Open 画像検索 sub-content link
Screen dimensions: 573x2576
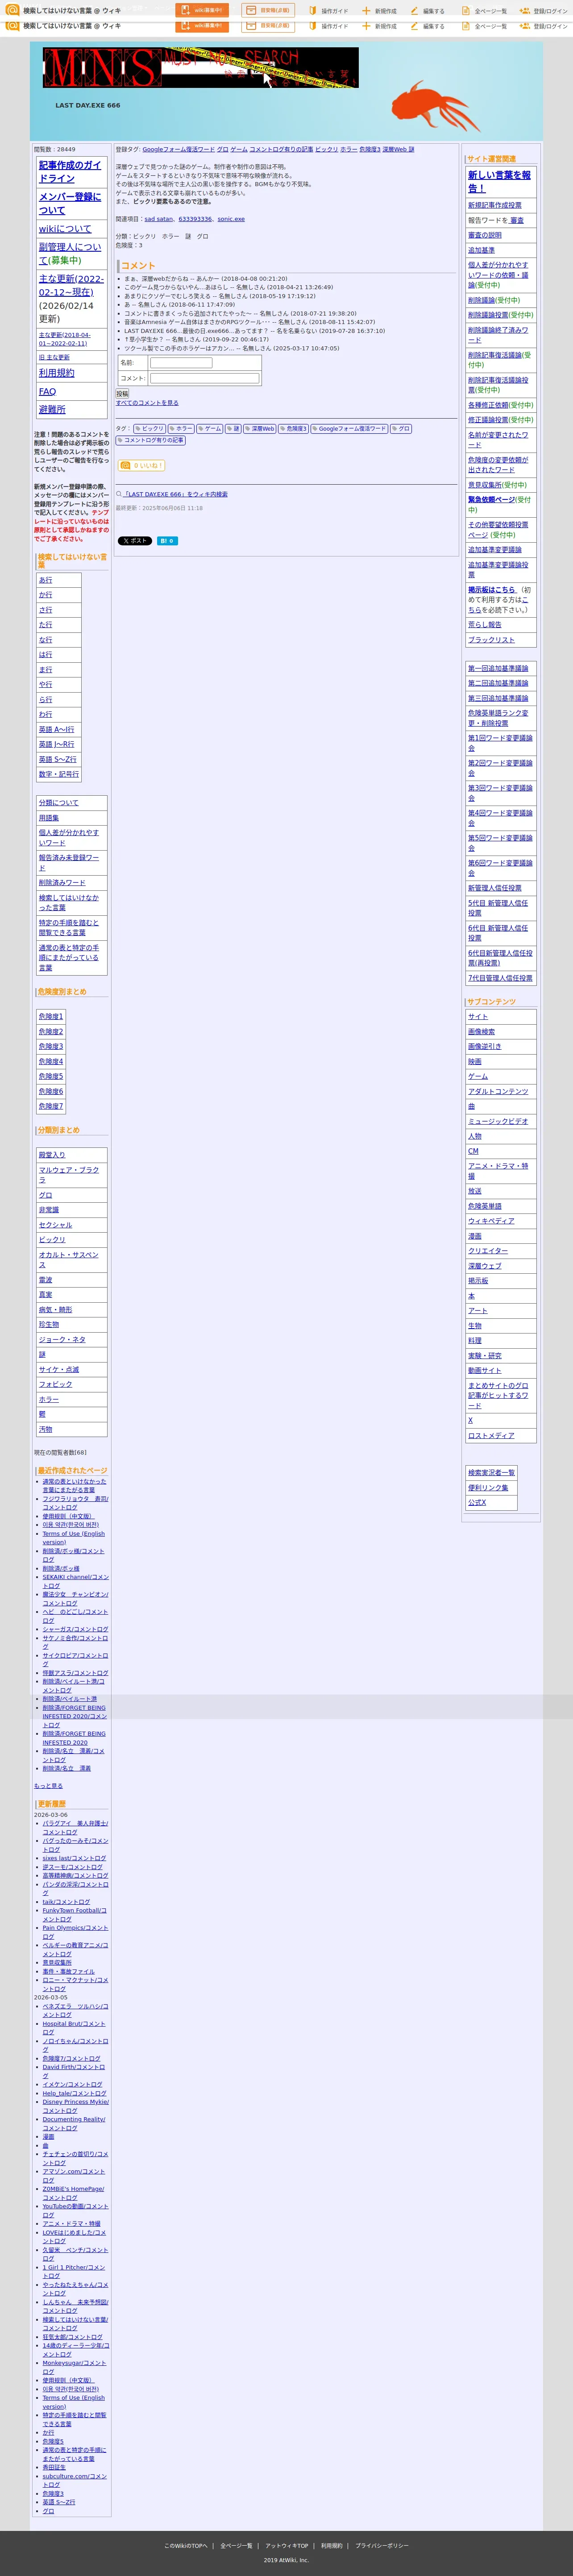coord(482,1032)
